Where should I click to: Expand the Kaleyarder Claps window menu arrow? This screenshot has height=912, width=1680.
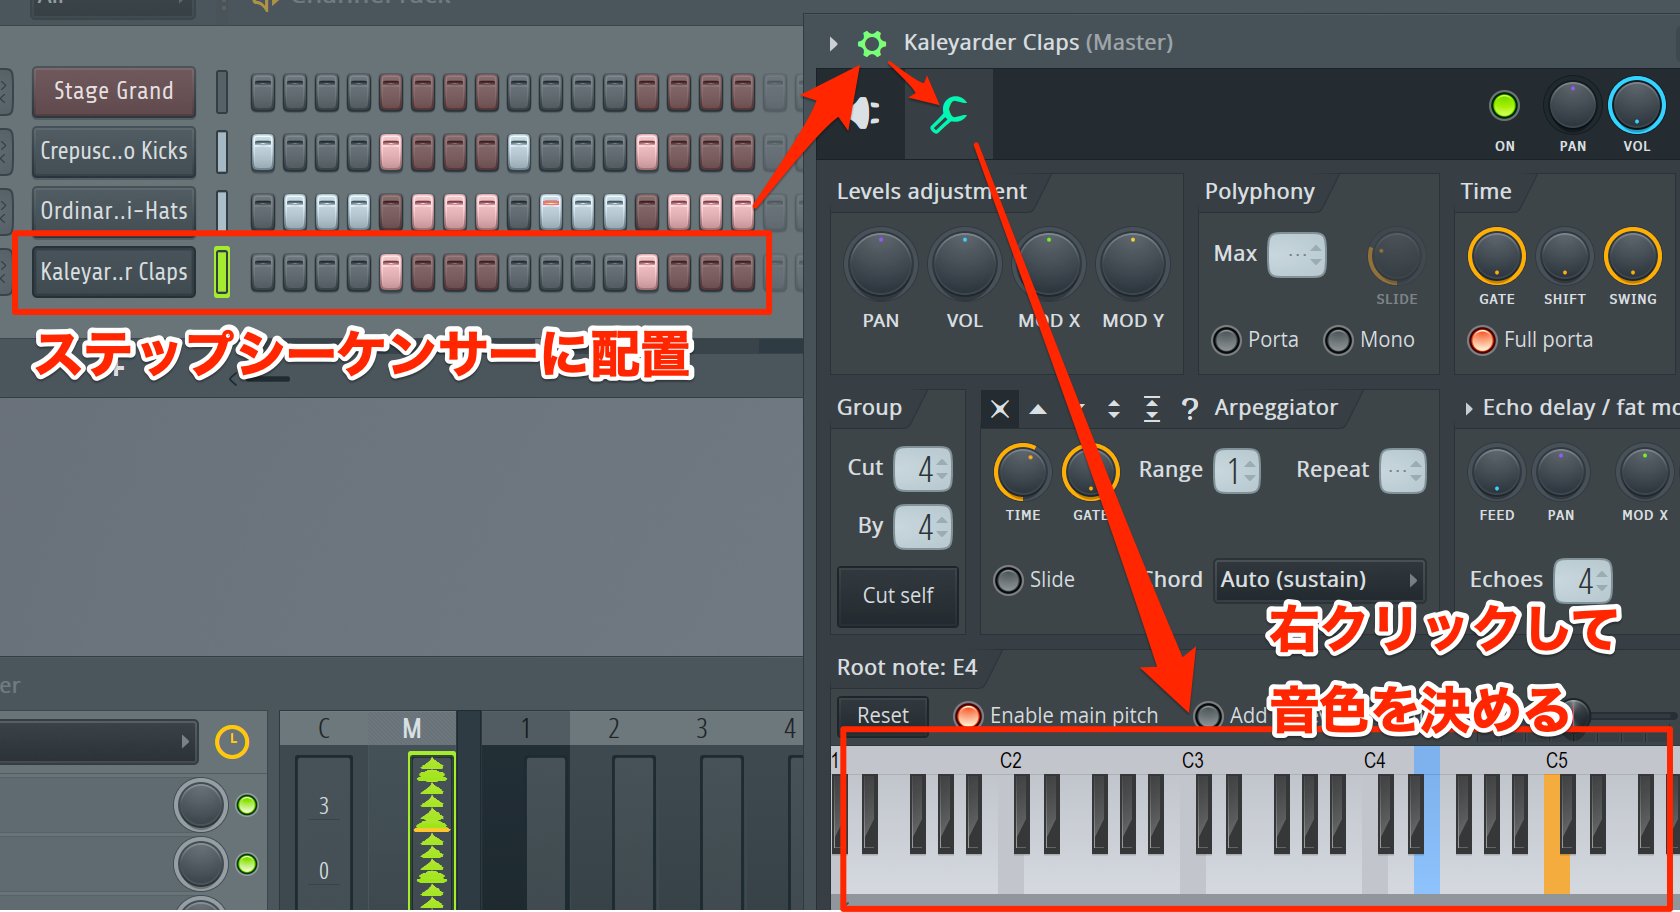833,43
